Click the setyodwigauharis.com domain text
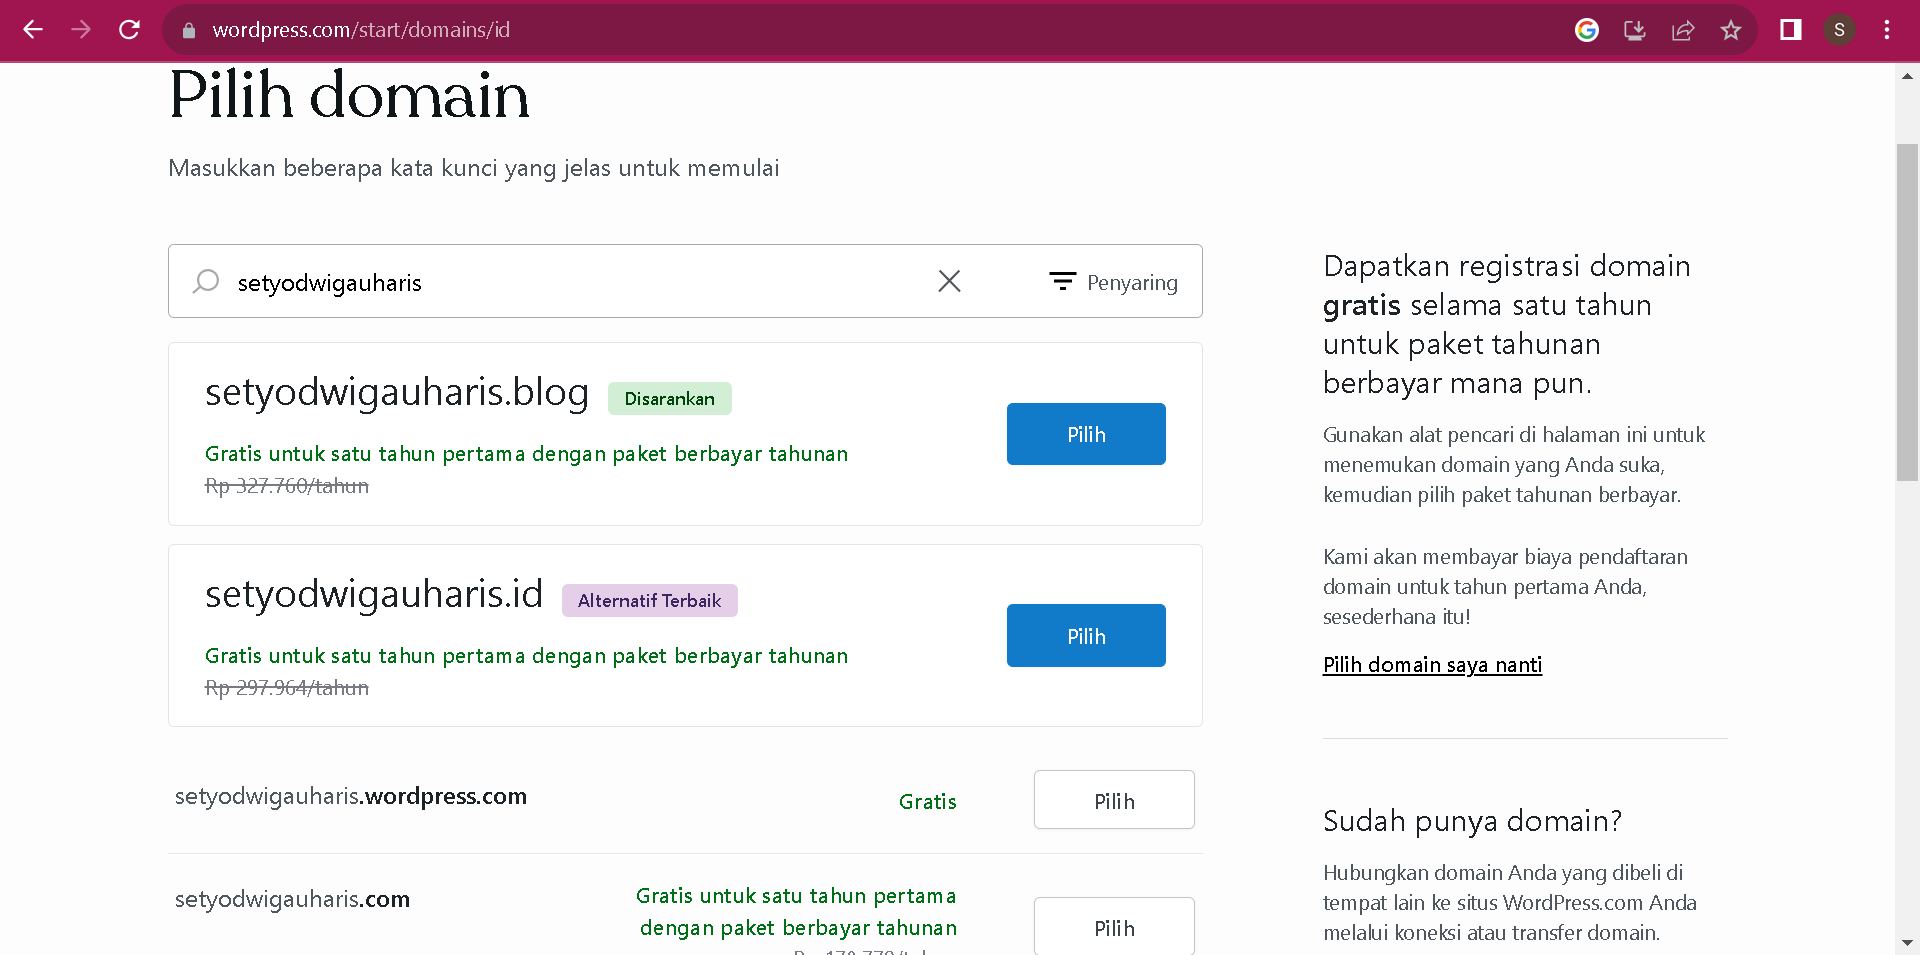The height and width of the screenshot is (955, 1920). point(292,899)
